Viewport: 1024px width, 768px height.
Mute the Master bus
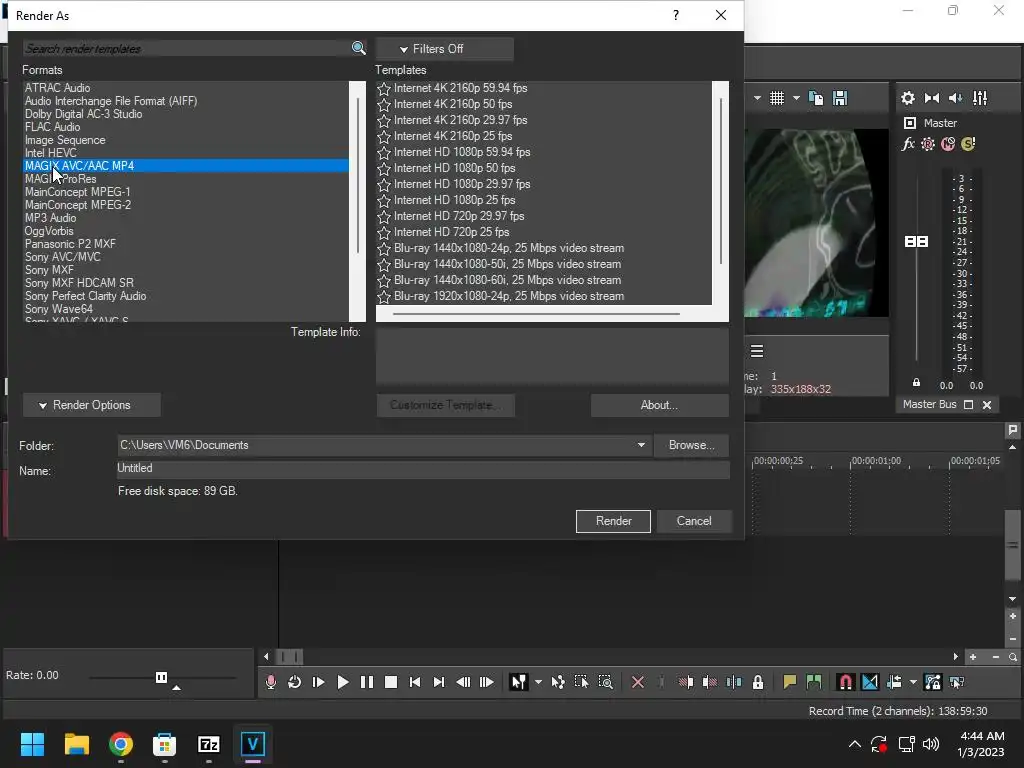click(x=948, y=144)
